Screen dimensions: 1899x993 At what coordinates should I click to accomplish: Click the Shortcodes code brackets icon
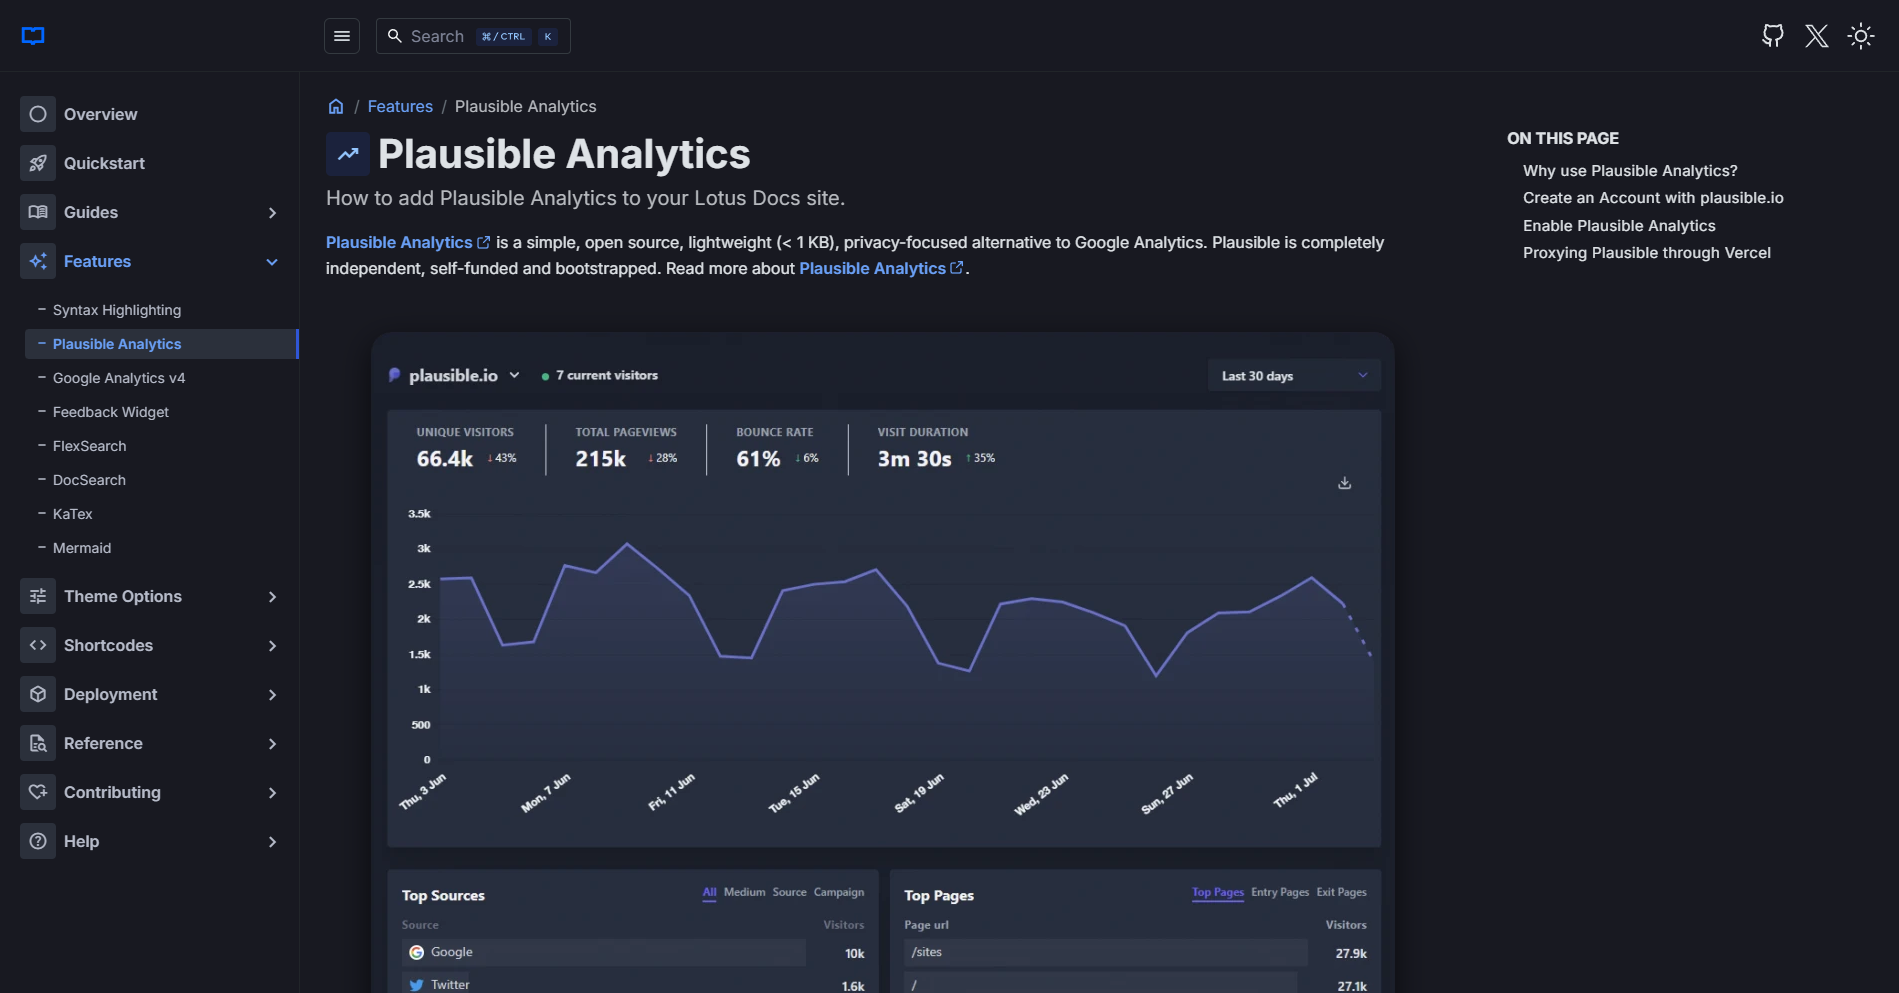pos(38,645)
